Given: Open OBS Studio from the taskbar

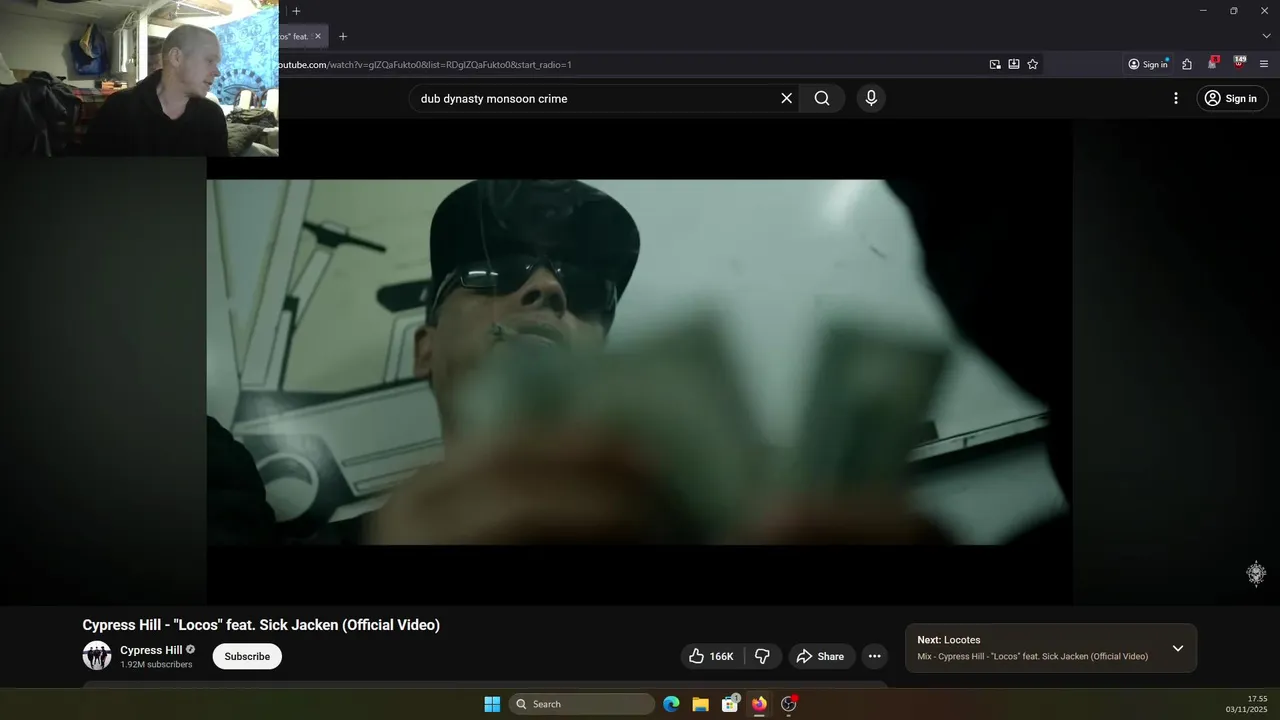Looking at the screenshot, I should [789, 704].
